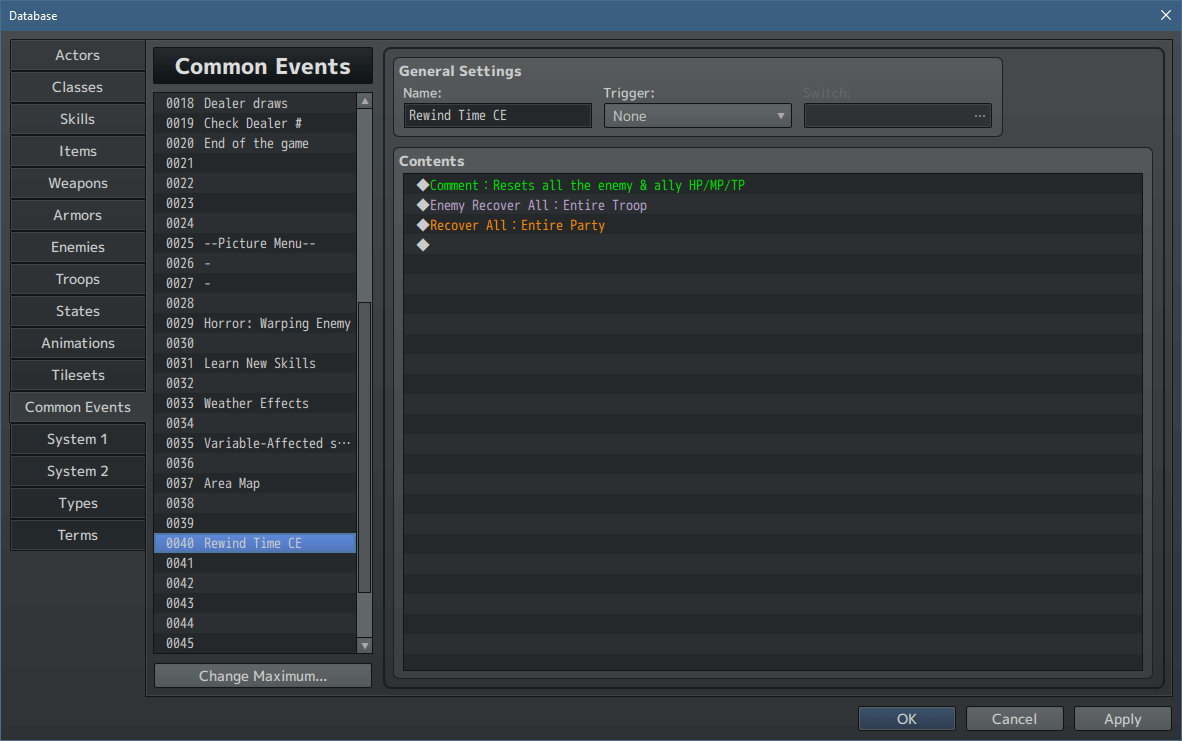Select the Comment command line
The height and width of the screenshot is (741, 1182).
[773, 185]
